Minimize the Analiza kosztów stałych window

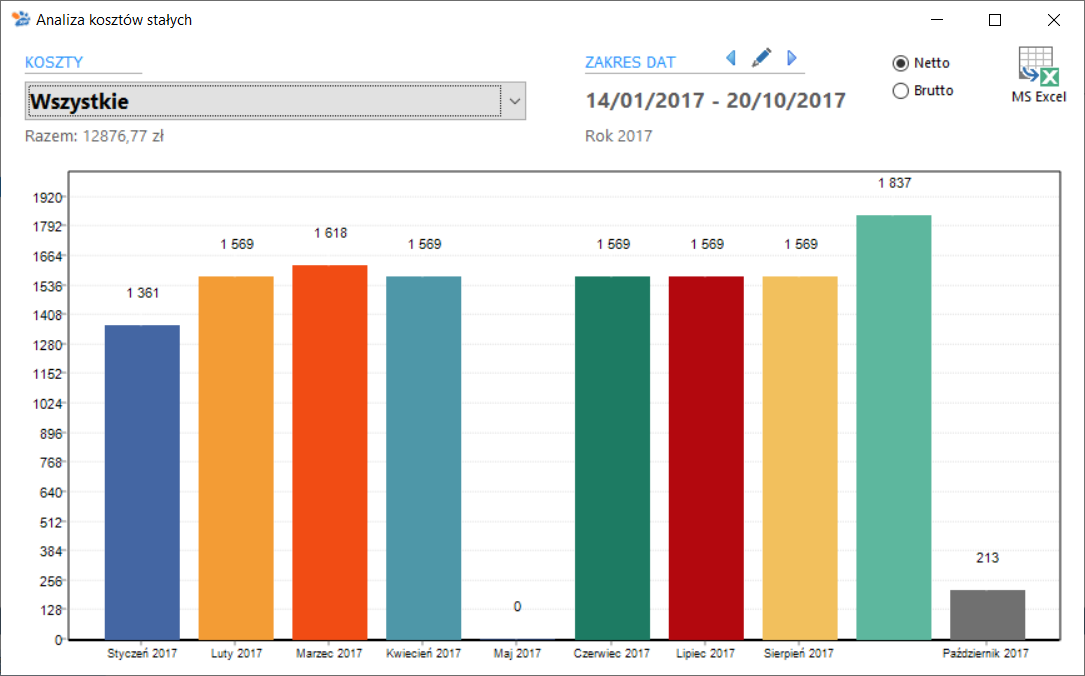click(x=937, y=20)
